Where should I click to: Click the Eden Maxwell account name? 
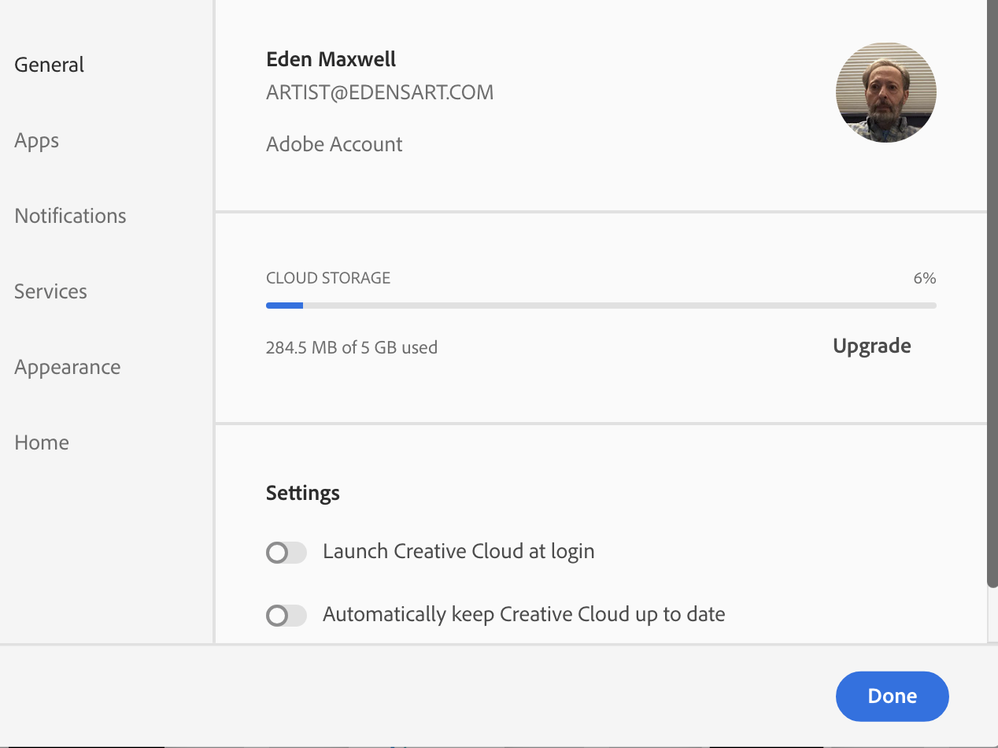(x=331, y=60)
